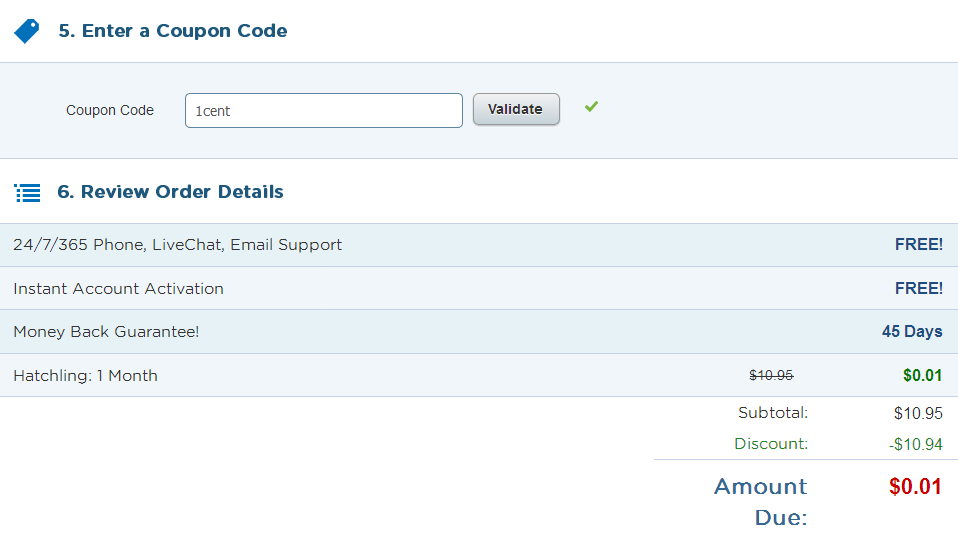Select the 24/7/365 Phone, LiveChat, Email Support row
The image size is (958, 541).
178,245
